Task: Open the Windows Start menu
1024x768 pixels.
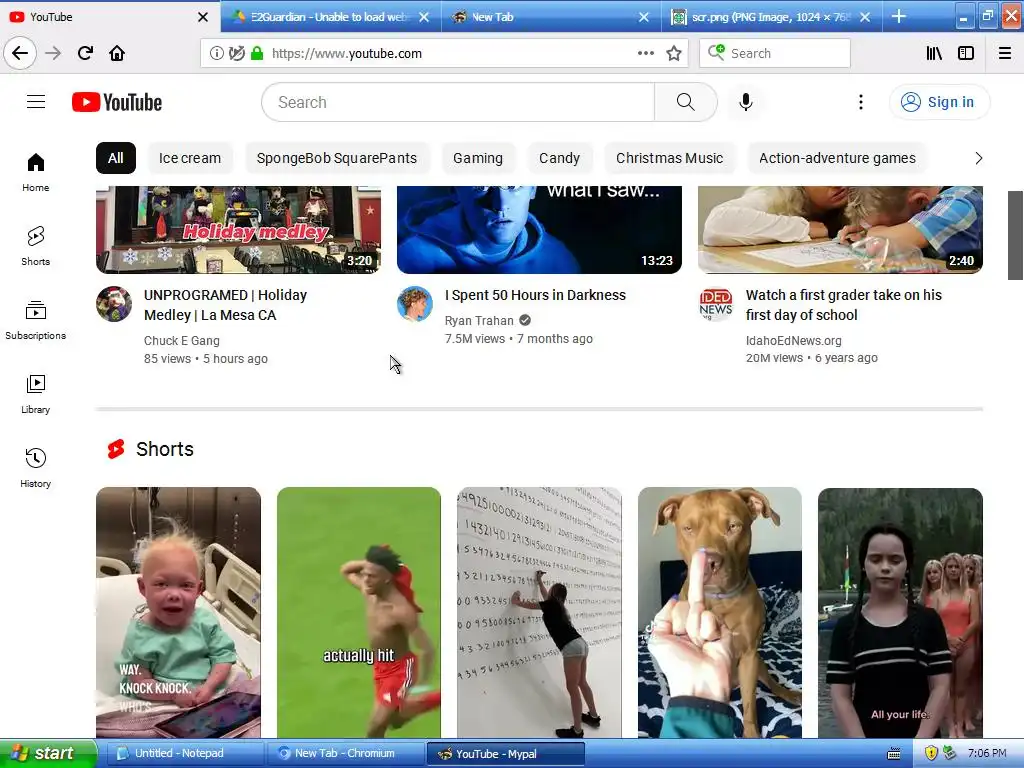Action: click(48, 754)
